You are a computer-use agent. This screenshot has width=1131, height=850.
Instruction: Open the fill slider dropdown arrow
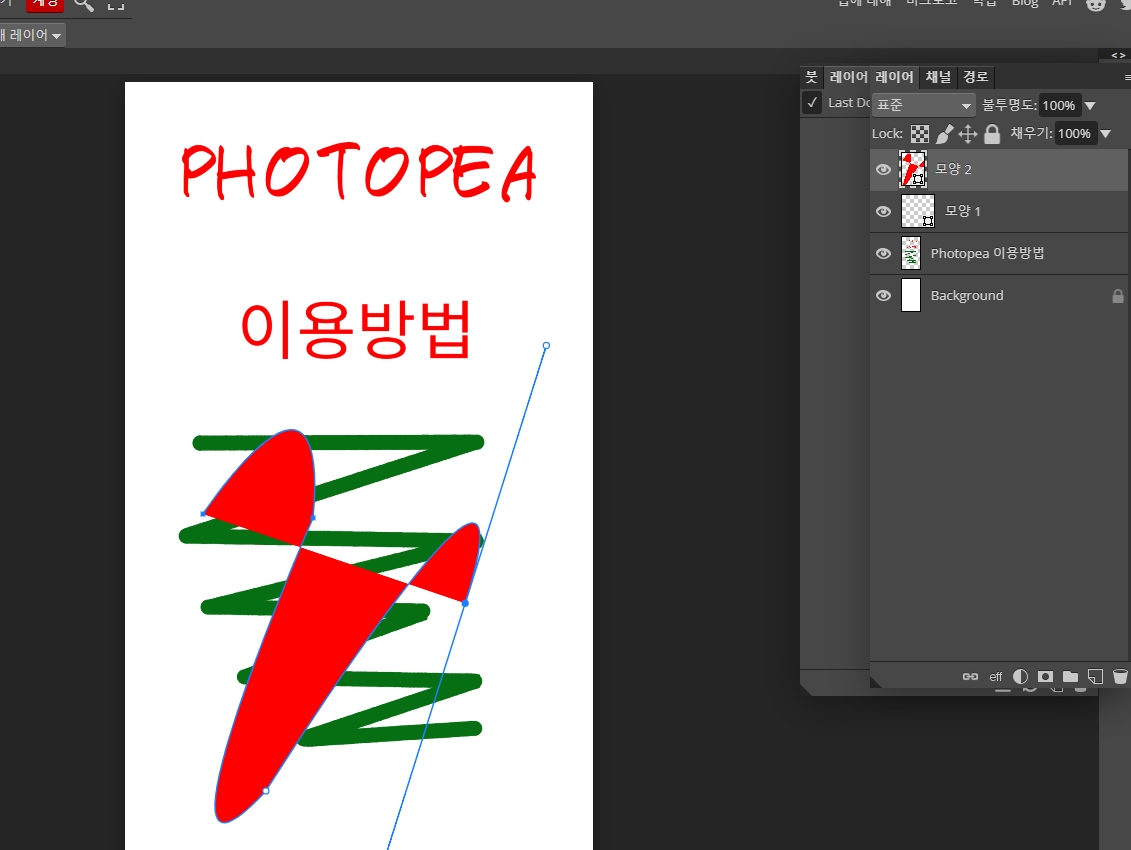tap(1106, 133)
